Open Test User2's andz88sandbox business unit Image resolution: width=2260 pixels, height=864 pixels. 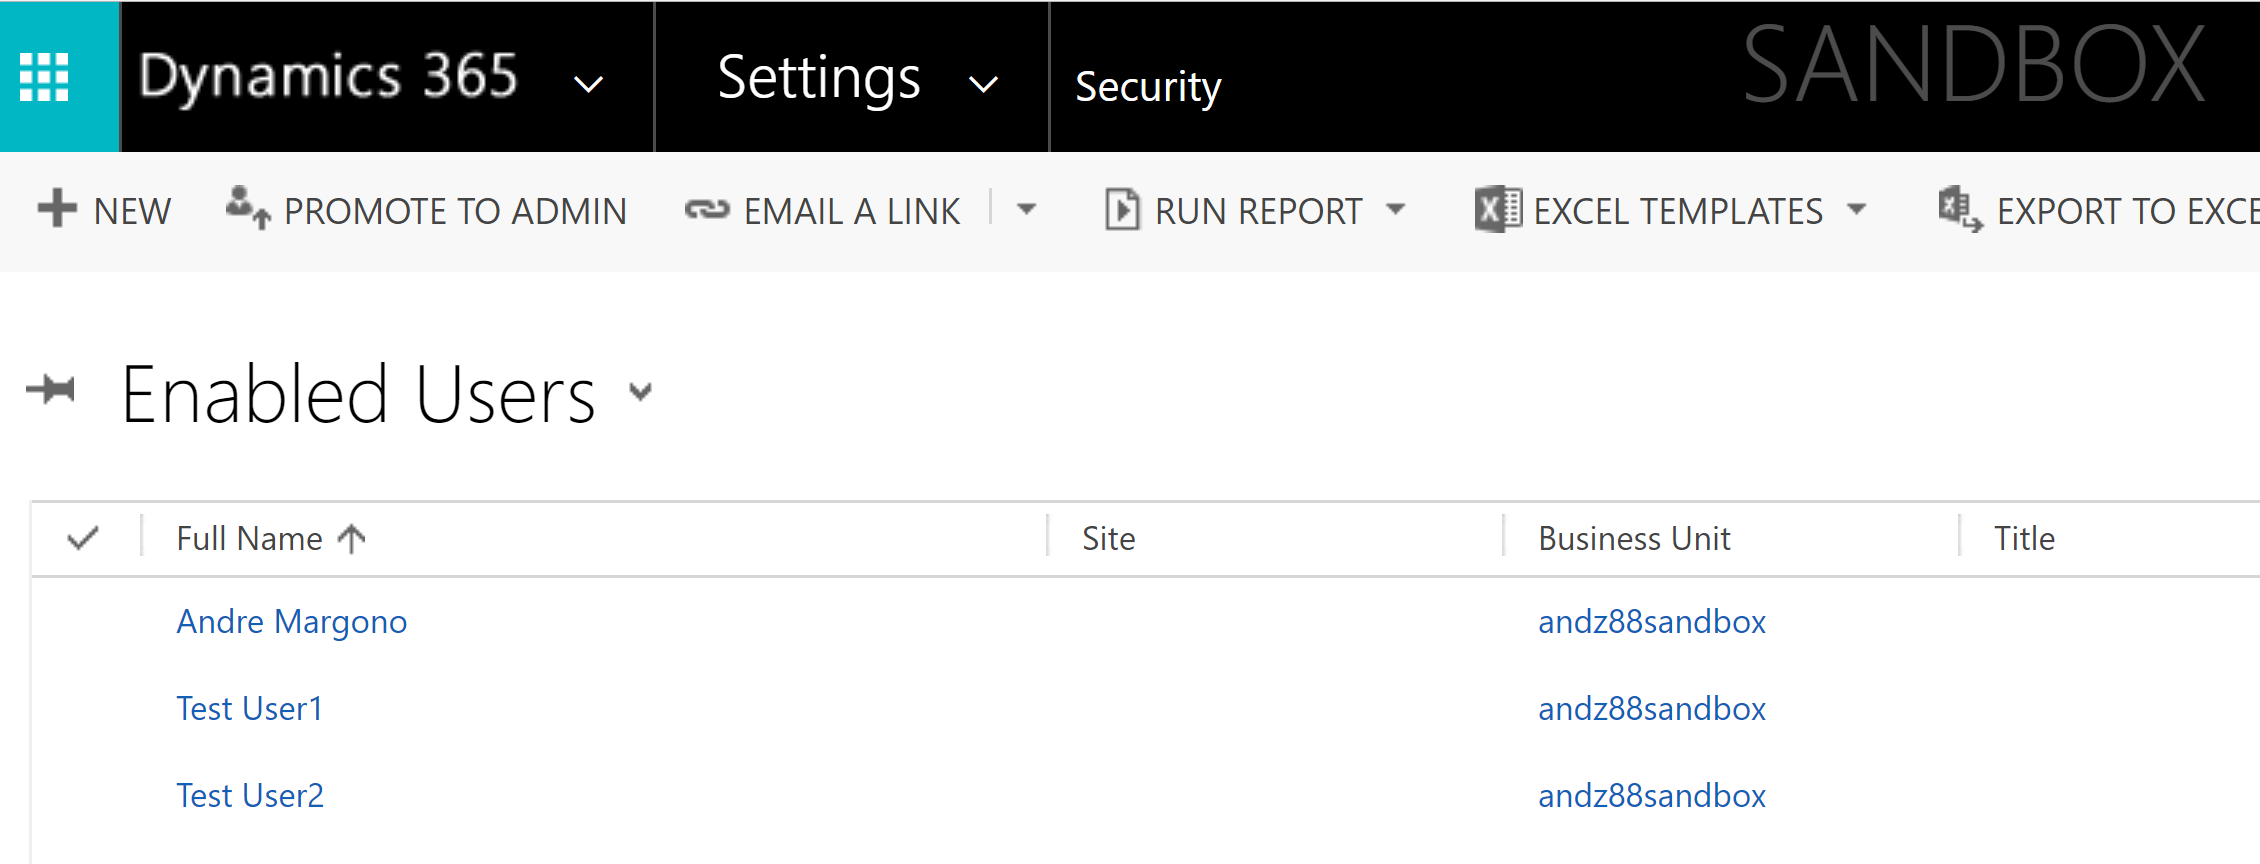pyautogui.click(x=1651, y=796)
